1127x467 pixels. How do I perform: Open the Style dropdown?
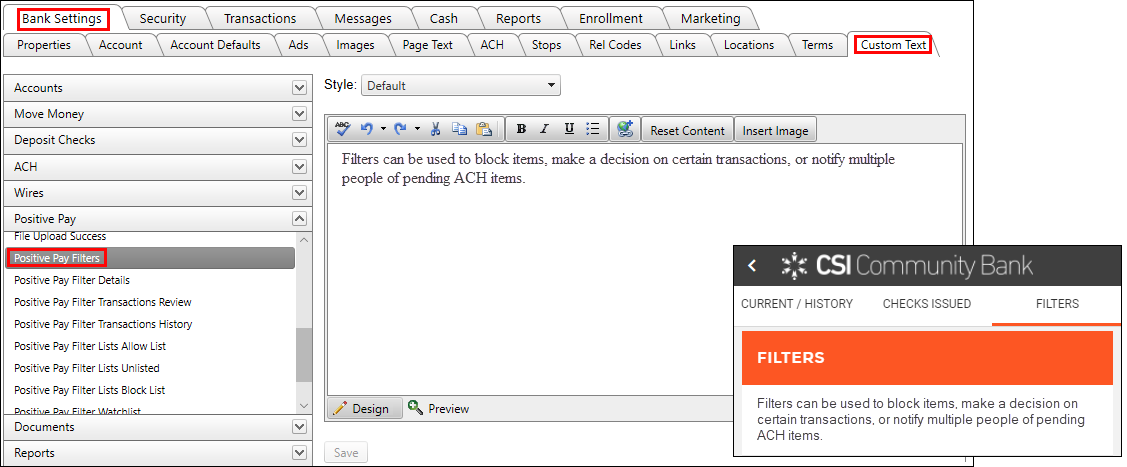click(460, 86)
